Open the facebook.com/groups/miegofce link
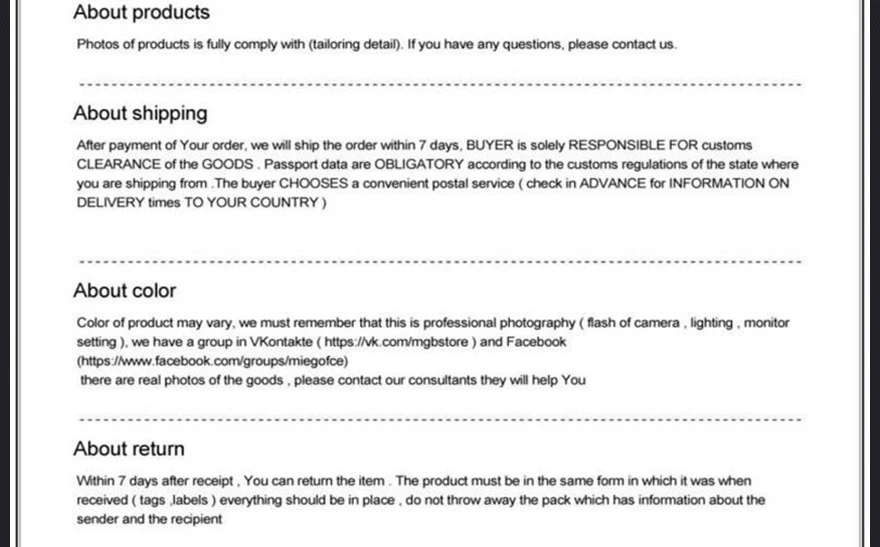This screenshot has width=880, height=547. tap(213, 361)
